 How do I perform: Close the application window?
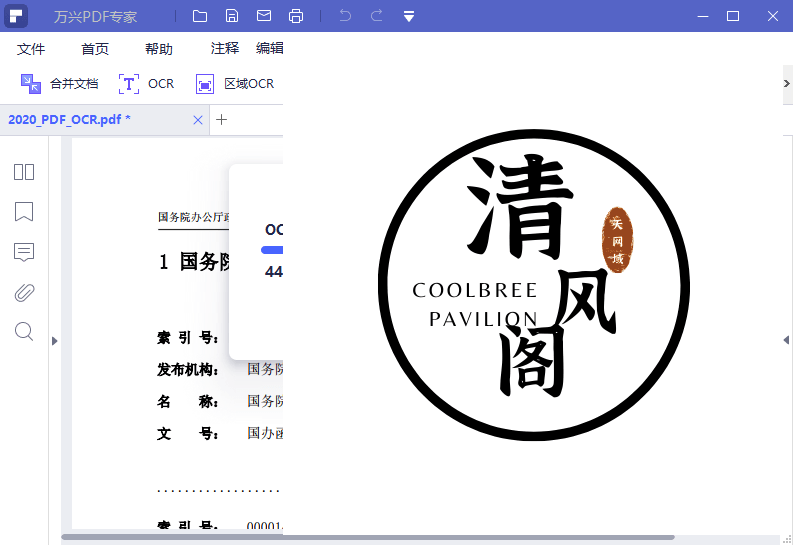point(772,16)
